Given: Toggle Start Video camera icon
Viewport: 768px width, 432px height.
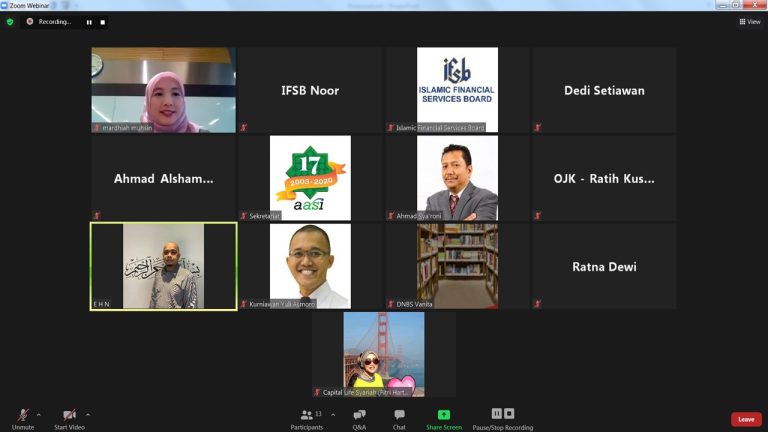Looking at the screenshot, I should click(x=70, y=415).
